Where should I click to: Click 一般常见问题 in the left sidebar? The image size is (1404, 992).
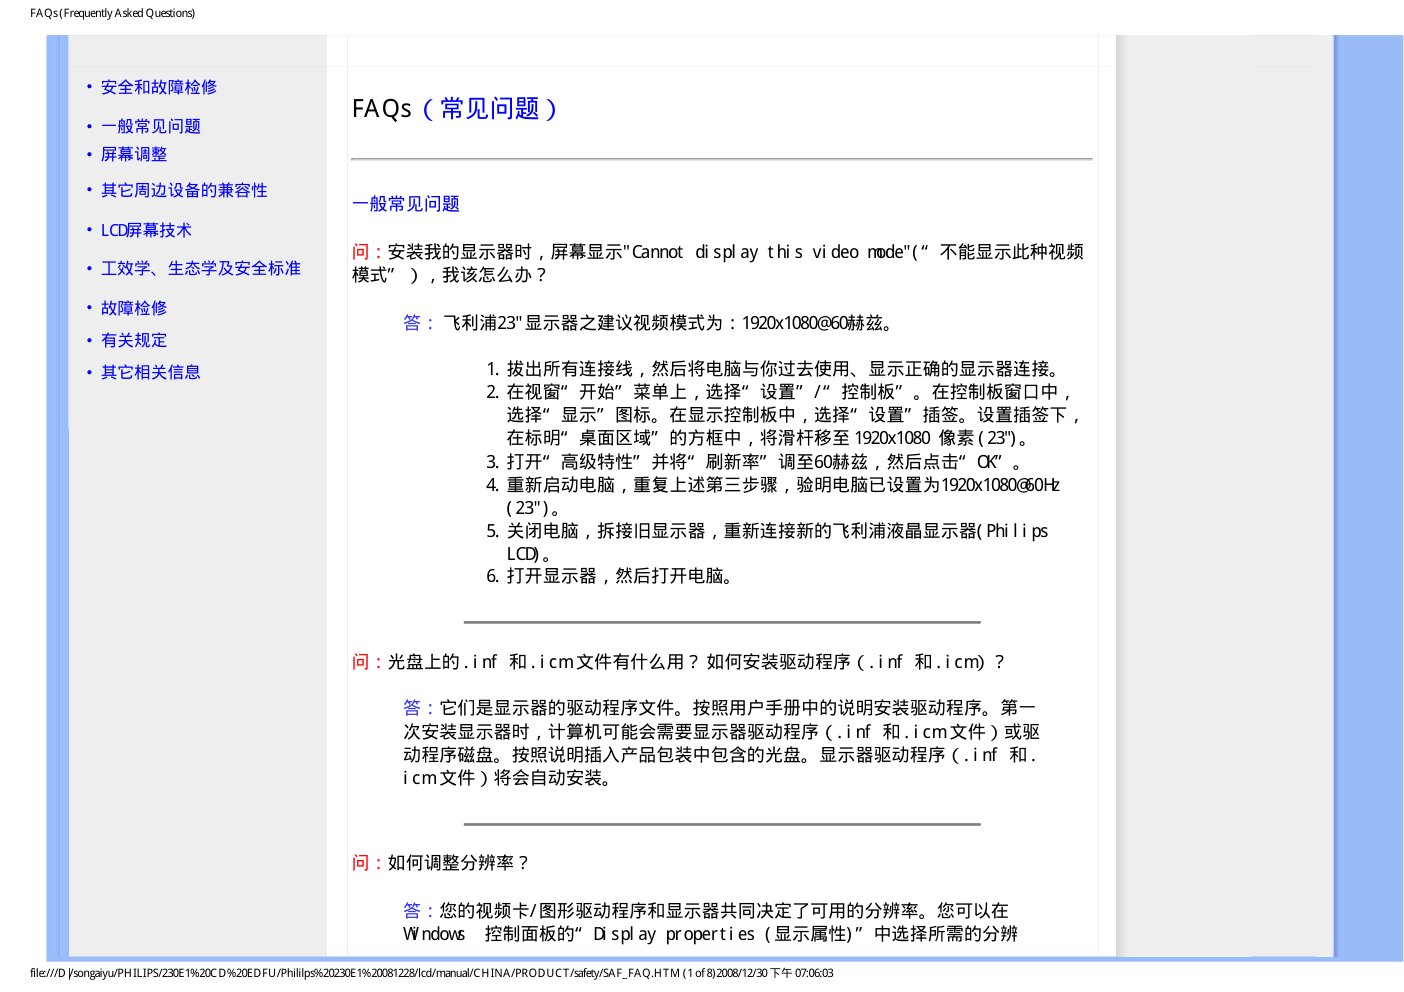point(150,126)
